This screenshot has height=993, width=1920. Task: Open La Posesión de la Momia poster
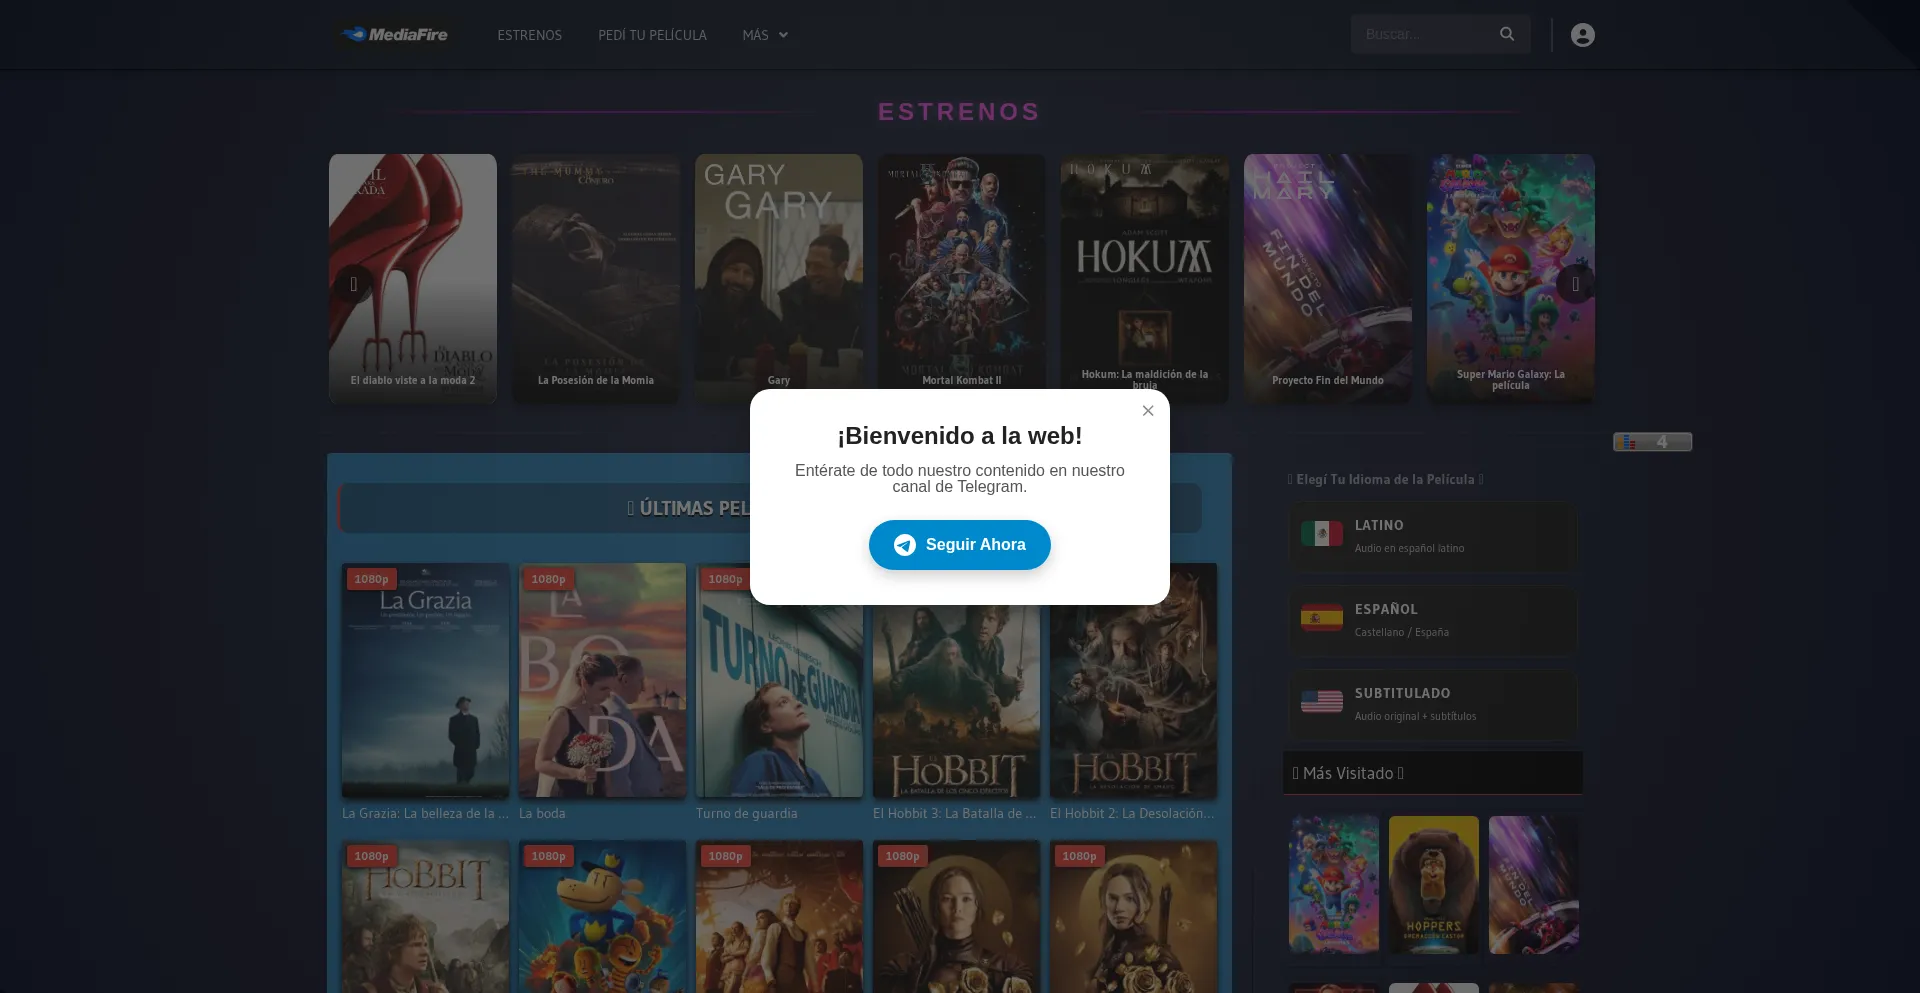(x=596, y=278)
